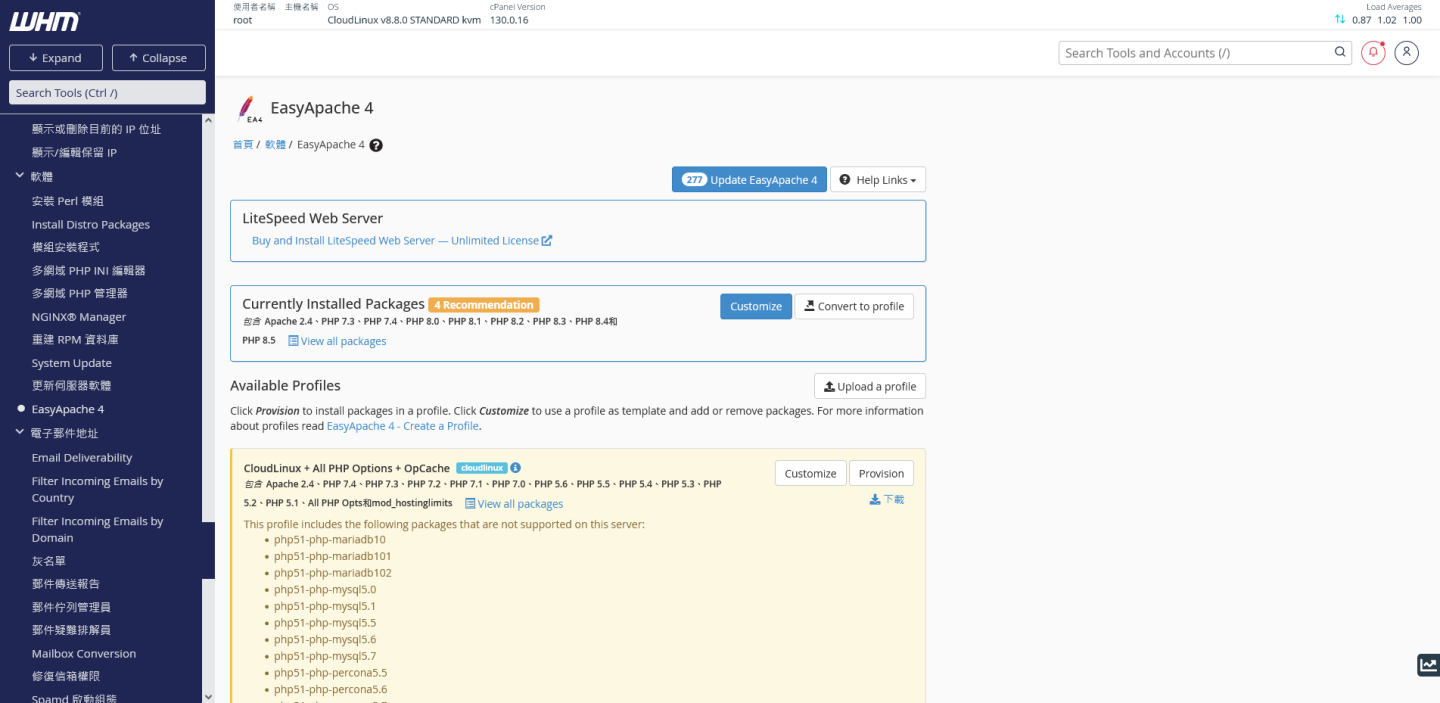The height and width of the screenshot is (703, 1440).
Task: Customize the currently installed packages
Action: point(755,306)
